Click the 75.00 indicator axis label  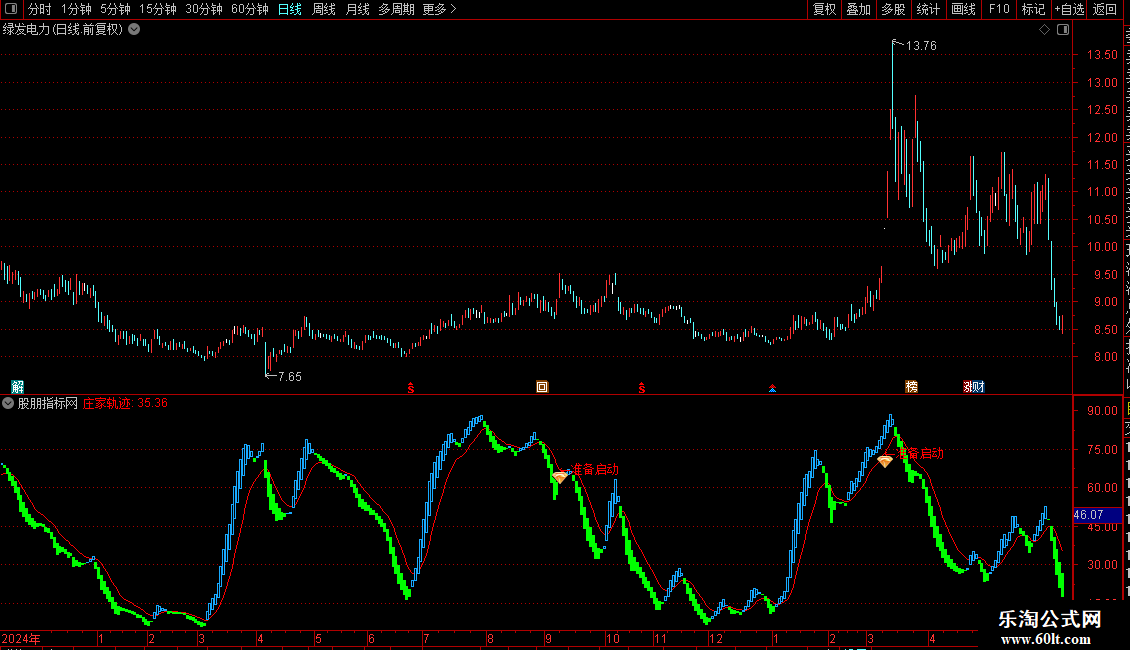pos(1102,450)
